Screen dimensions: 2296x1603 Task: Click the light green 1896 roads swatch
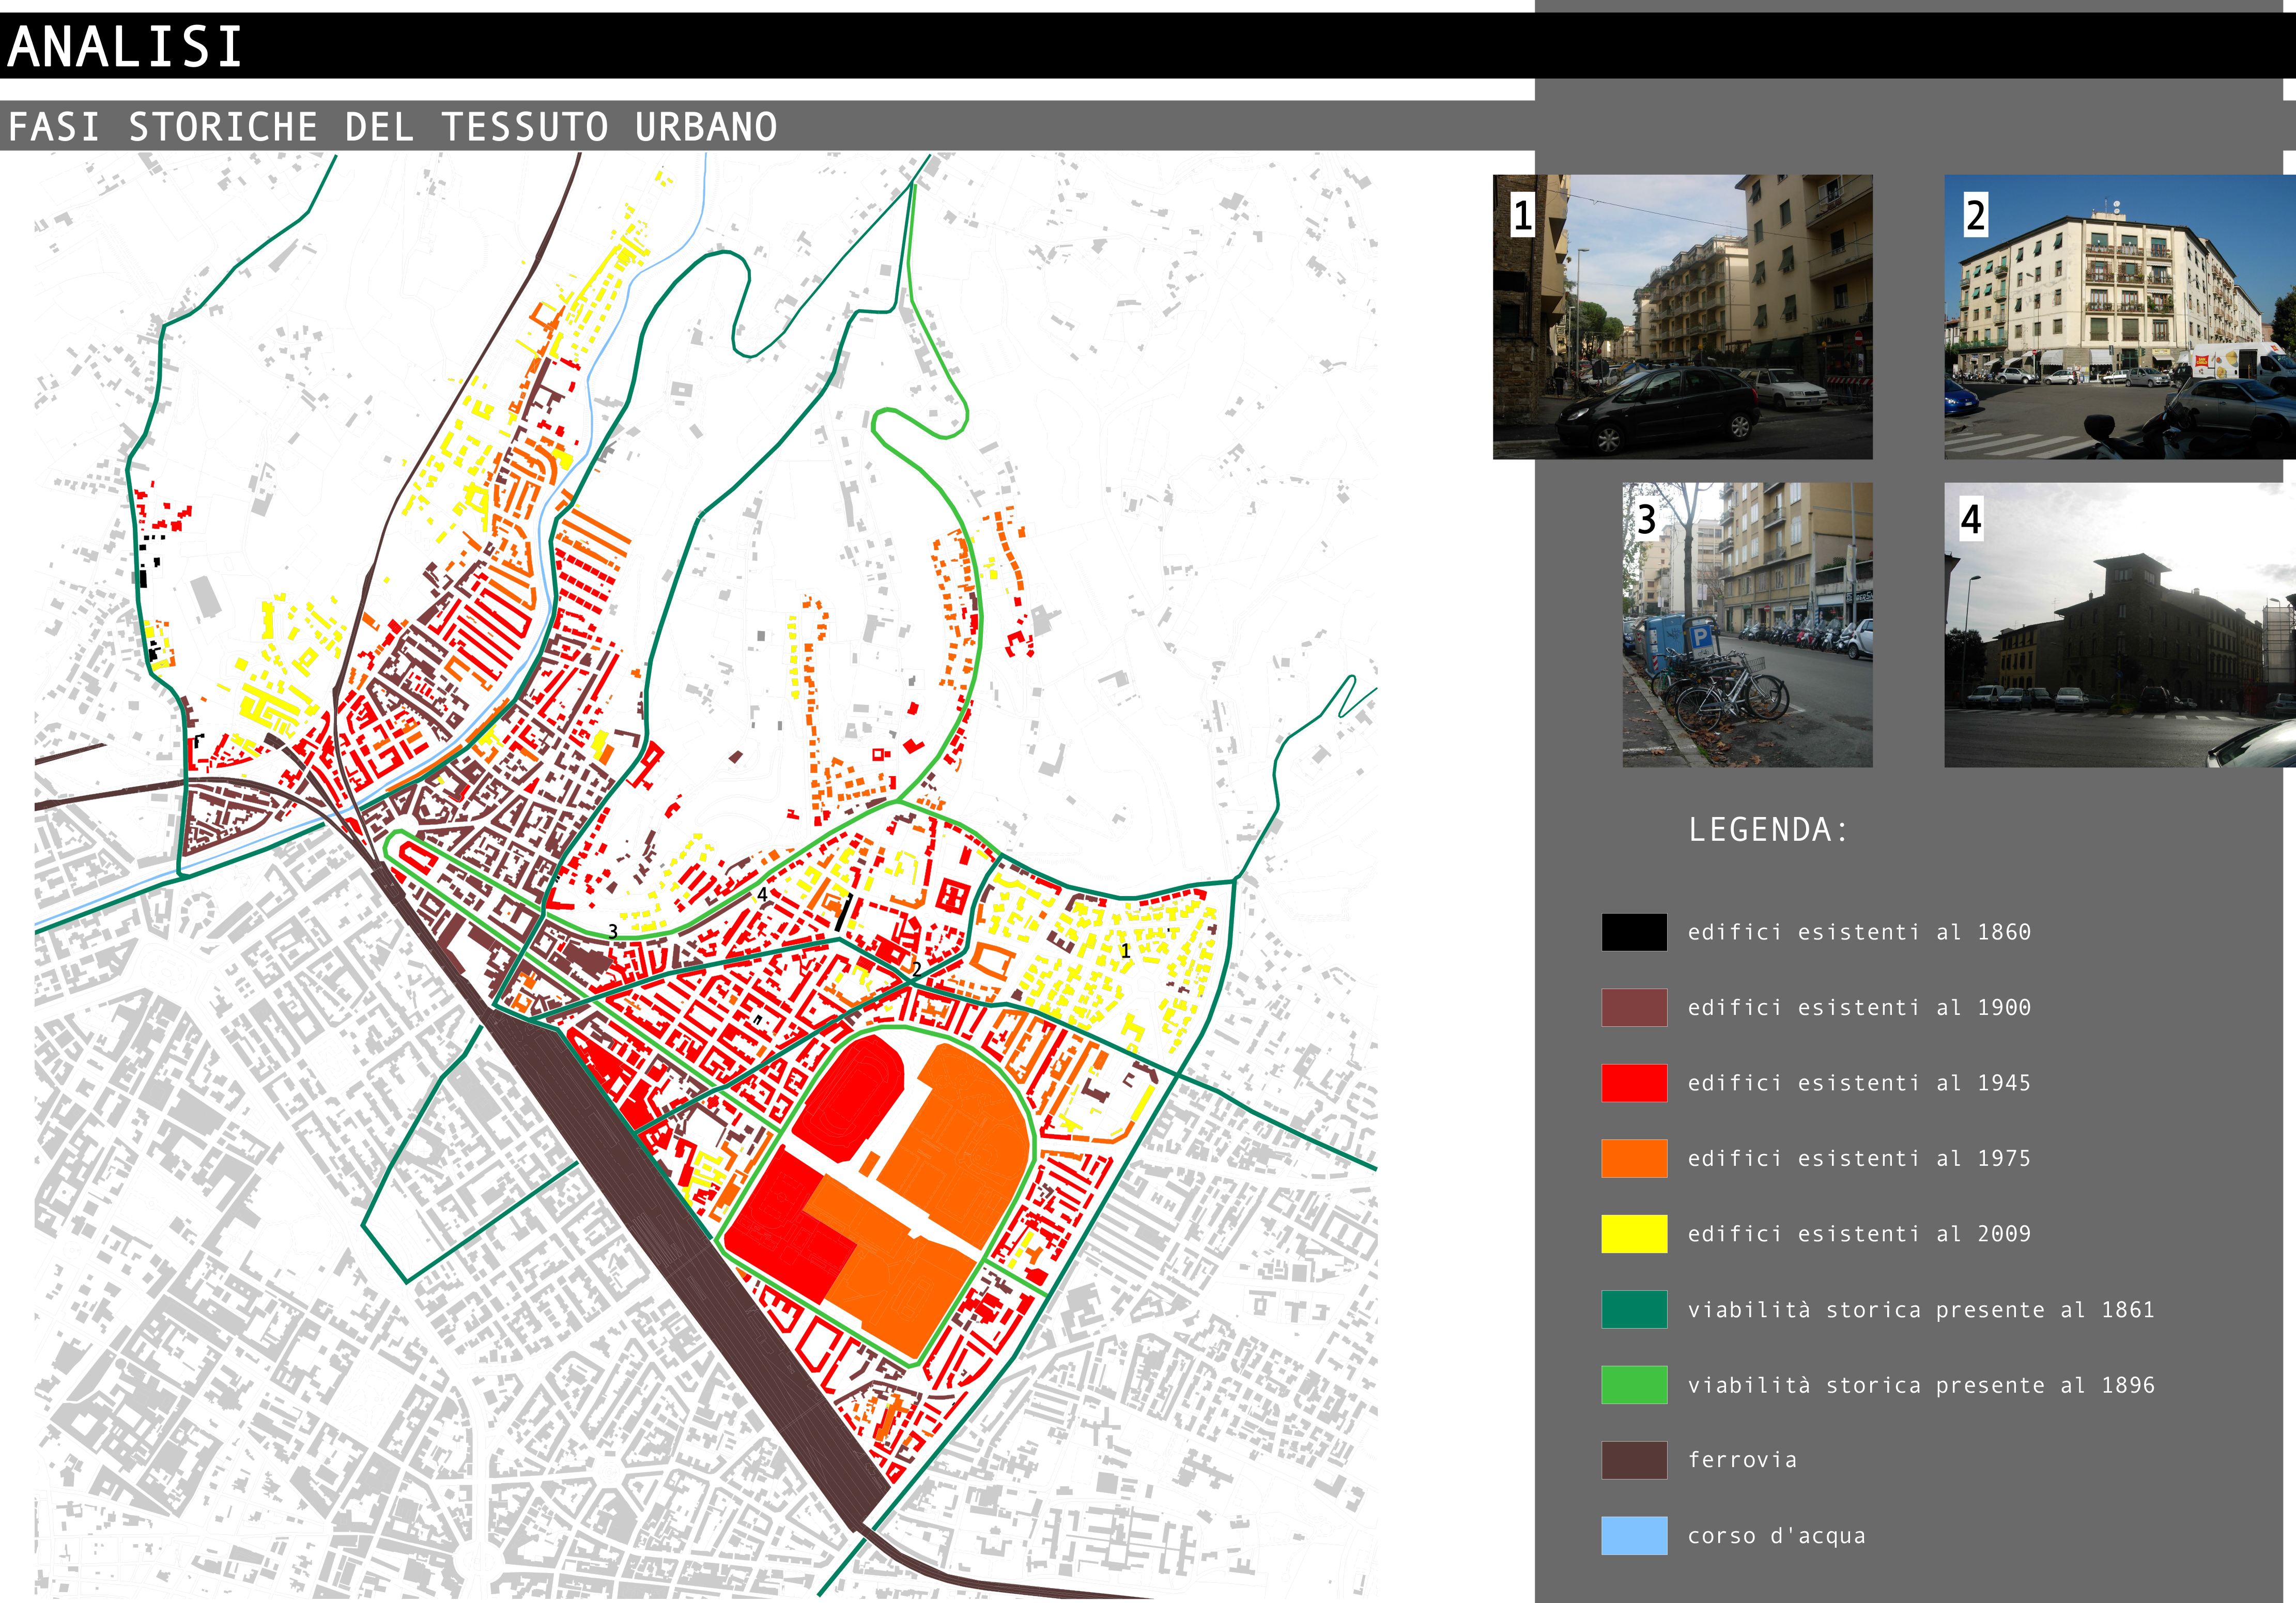(x=1633, y=1384)
